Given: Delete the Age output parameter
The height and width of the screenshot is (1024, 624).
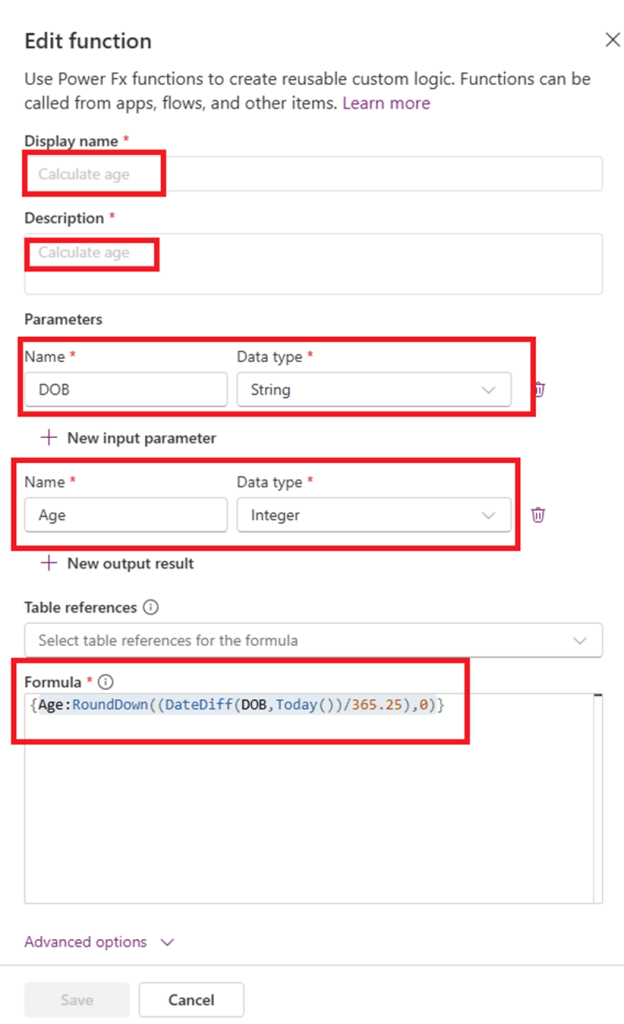Looking at the screenshot, I should (538, 514).
